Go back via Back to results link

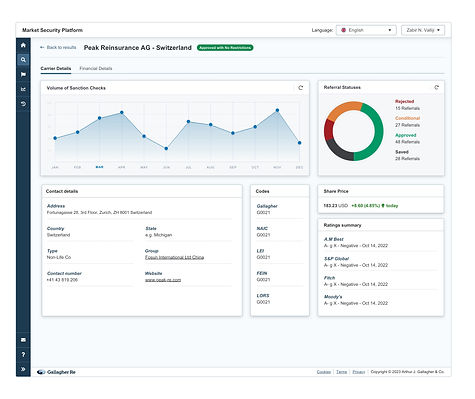[58, 47]
